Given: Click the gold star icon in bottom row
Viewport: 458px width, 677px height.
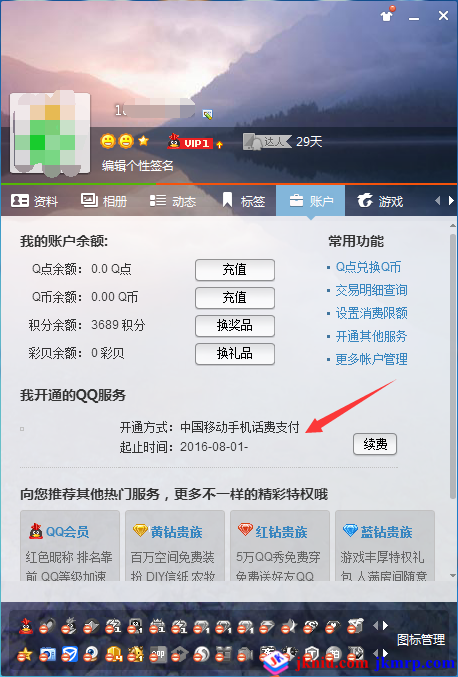Looking at the screenshot, I should (x=25, y=655).
